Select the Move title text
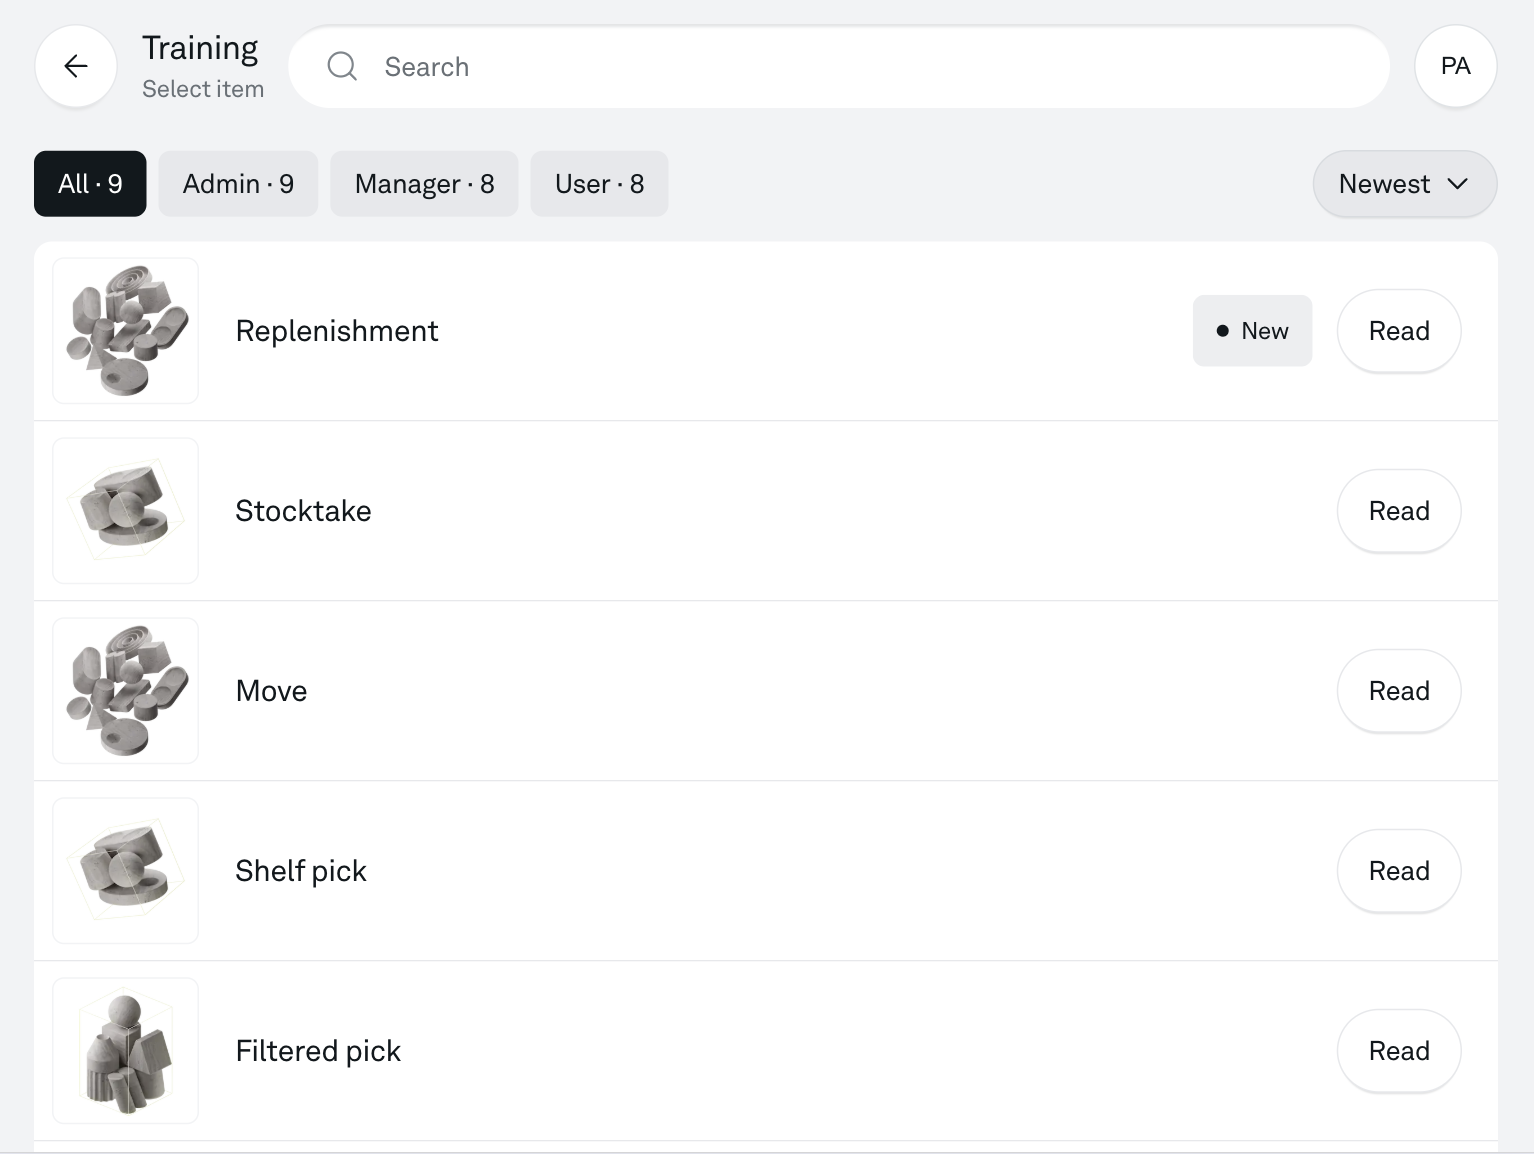1534x1154 pixels. (x=271, y=691)
